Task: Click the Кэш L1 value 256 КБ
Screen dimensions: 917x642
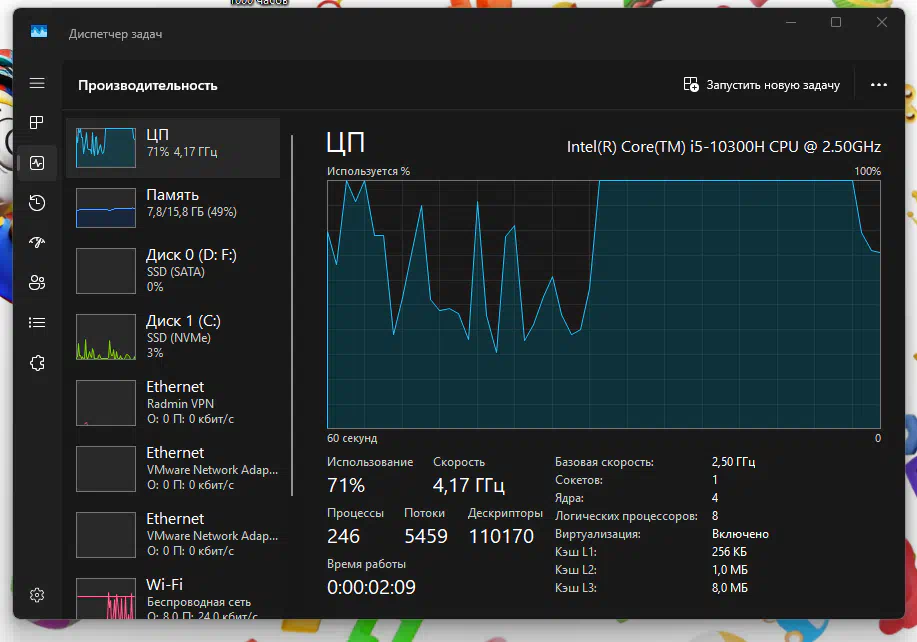Action: pyautogui.click(x=729, y=552)
